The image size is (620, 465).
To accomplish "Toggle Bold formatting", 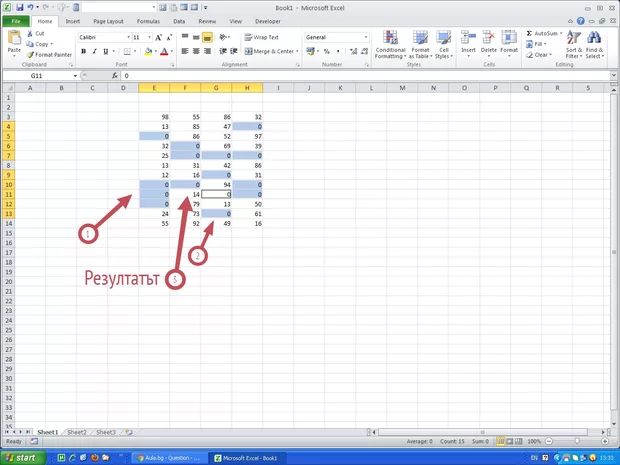I will (83, 51).
